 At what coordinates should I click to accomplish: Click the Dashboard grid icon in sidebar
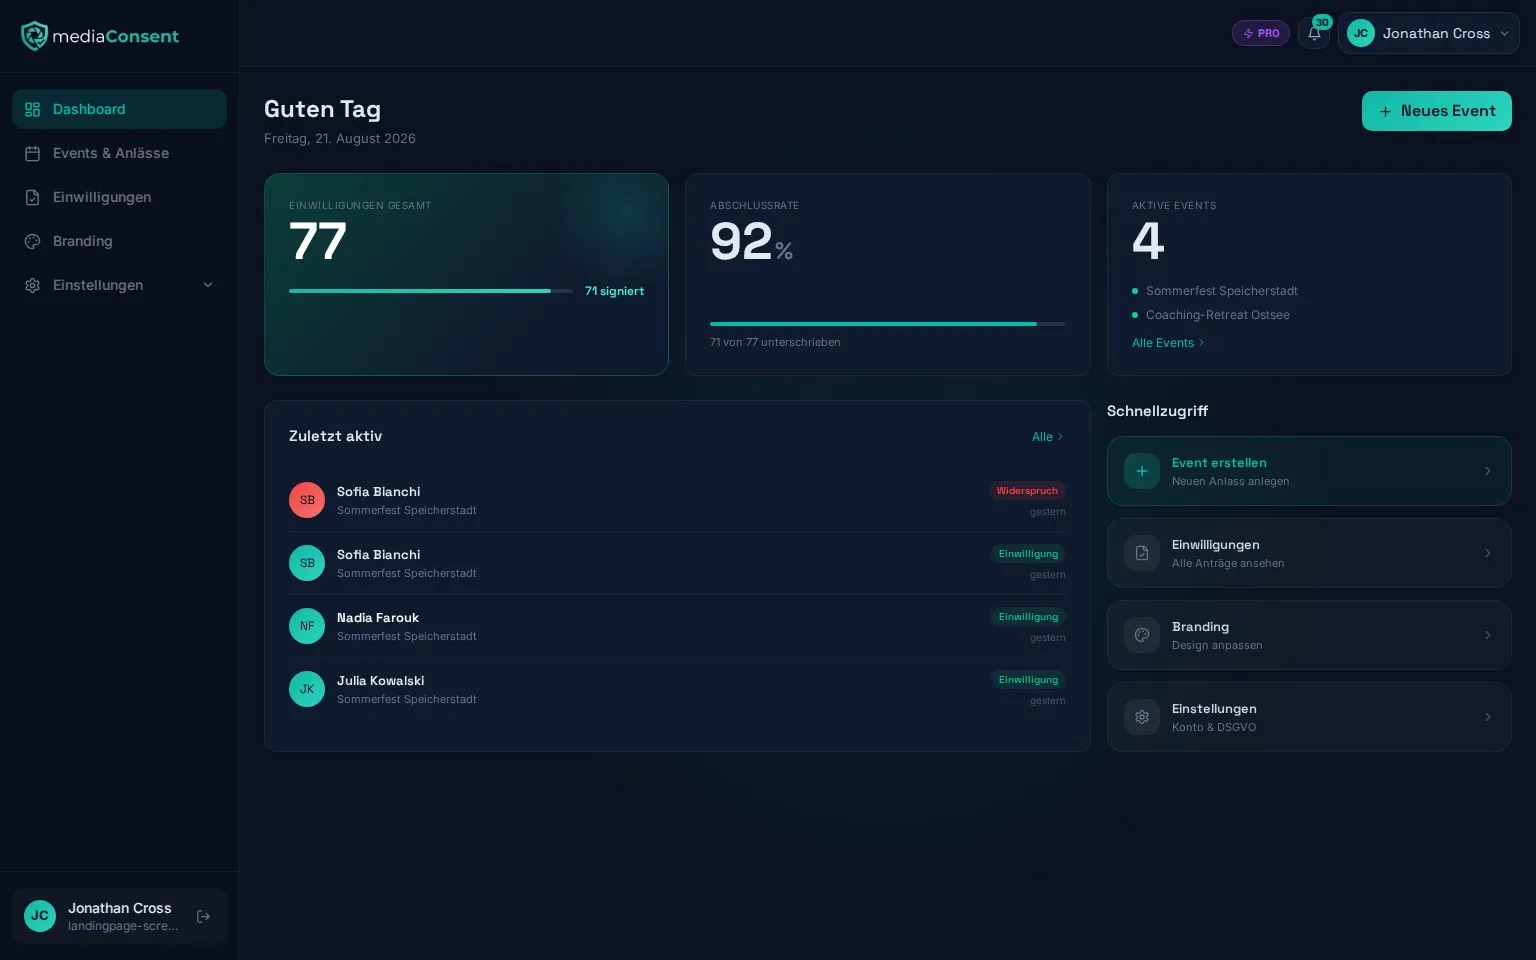click(x=32, y=109)
